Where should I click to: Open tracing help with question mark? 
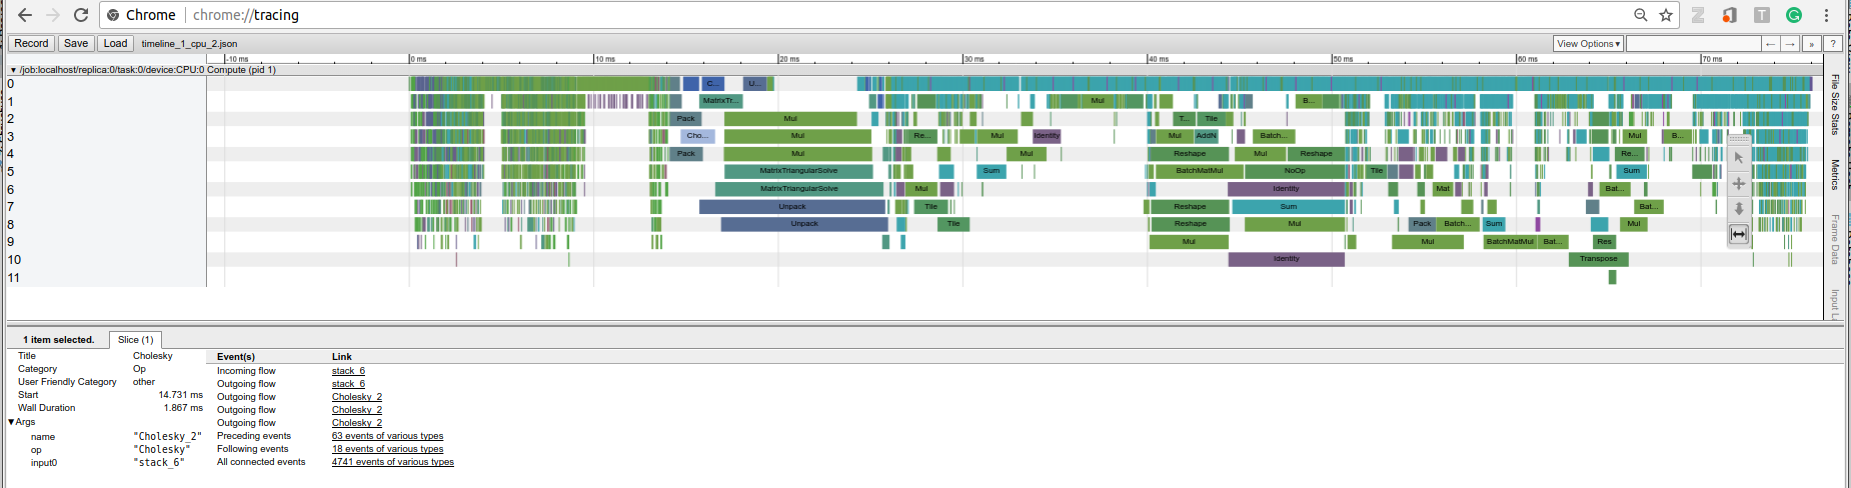pos(1833,44)
